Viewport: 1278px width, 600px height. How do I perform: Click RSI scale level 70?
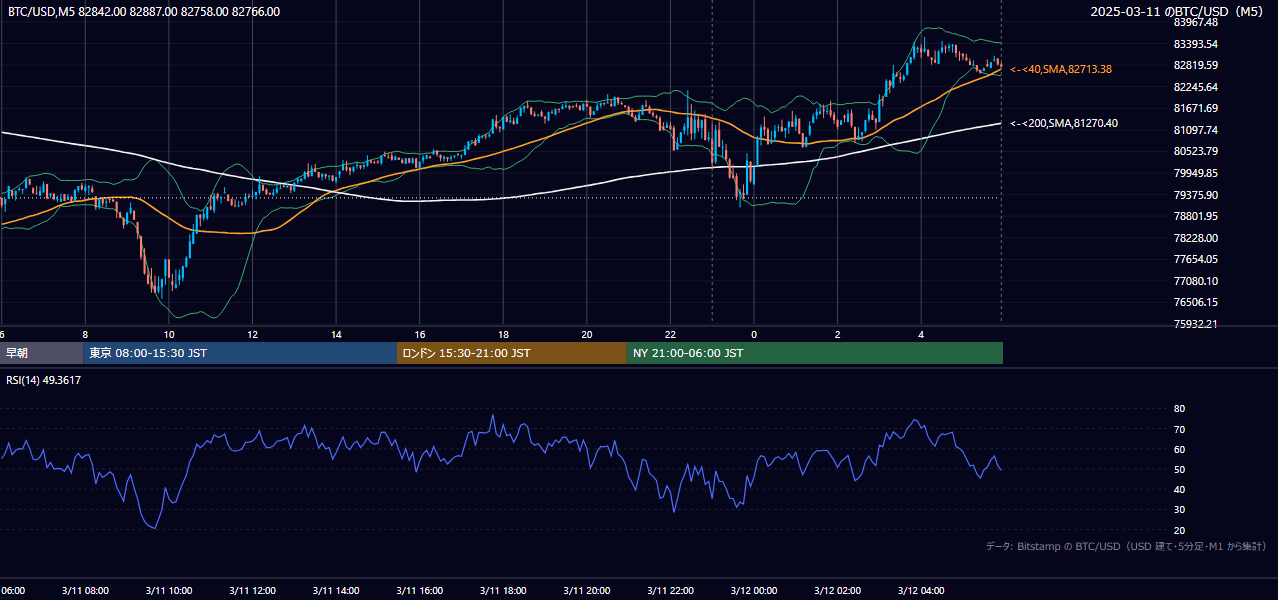(1179, 429)
